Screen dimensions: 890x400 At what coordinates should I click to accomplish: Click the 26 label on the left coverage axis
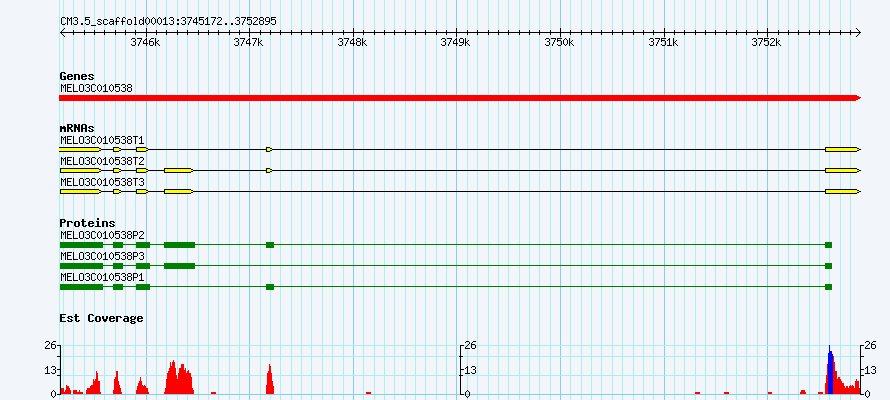(x=53, y=345)
